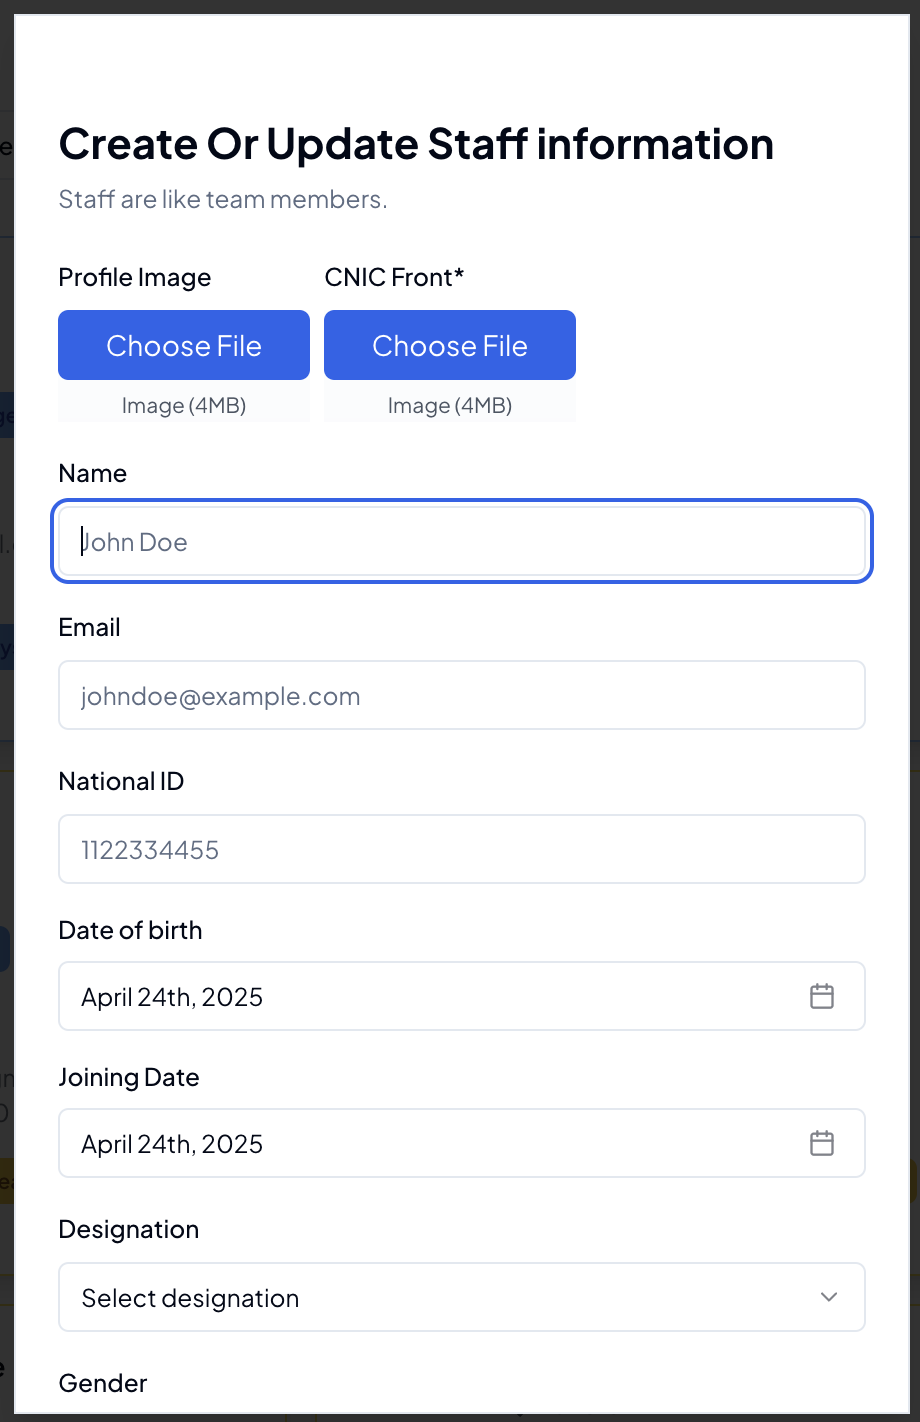Click the CNIC Front label

394,277
